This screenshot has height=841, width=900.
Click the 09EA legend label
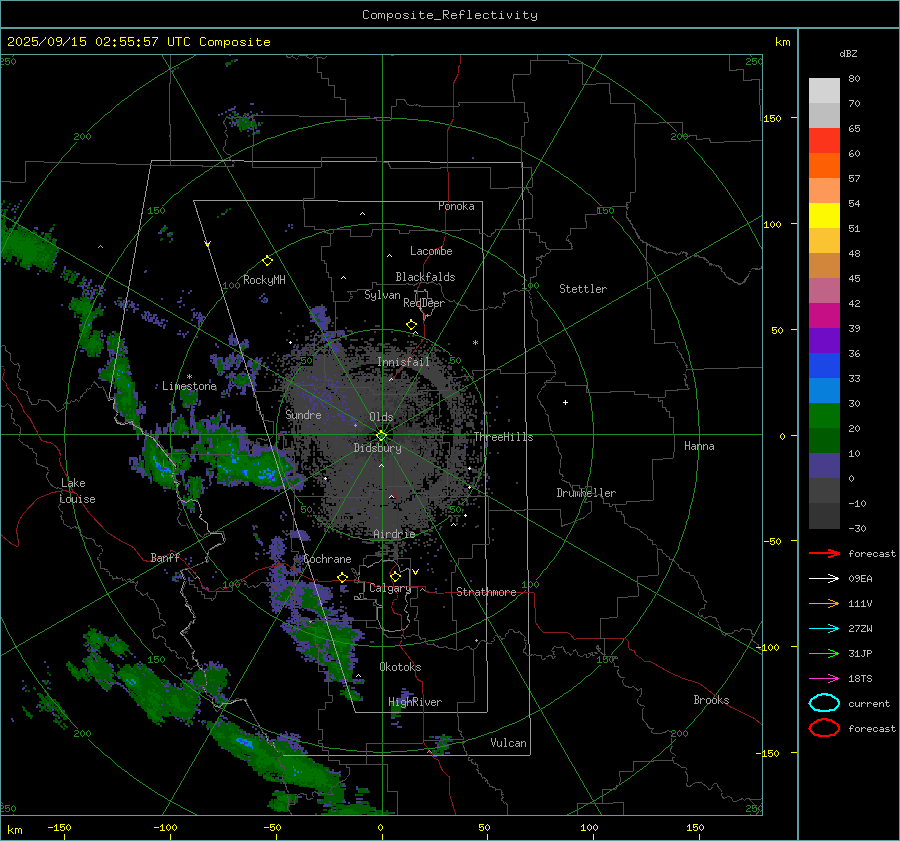coord(860,579)
